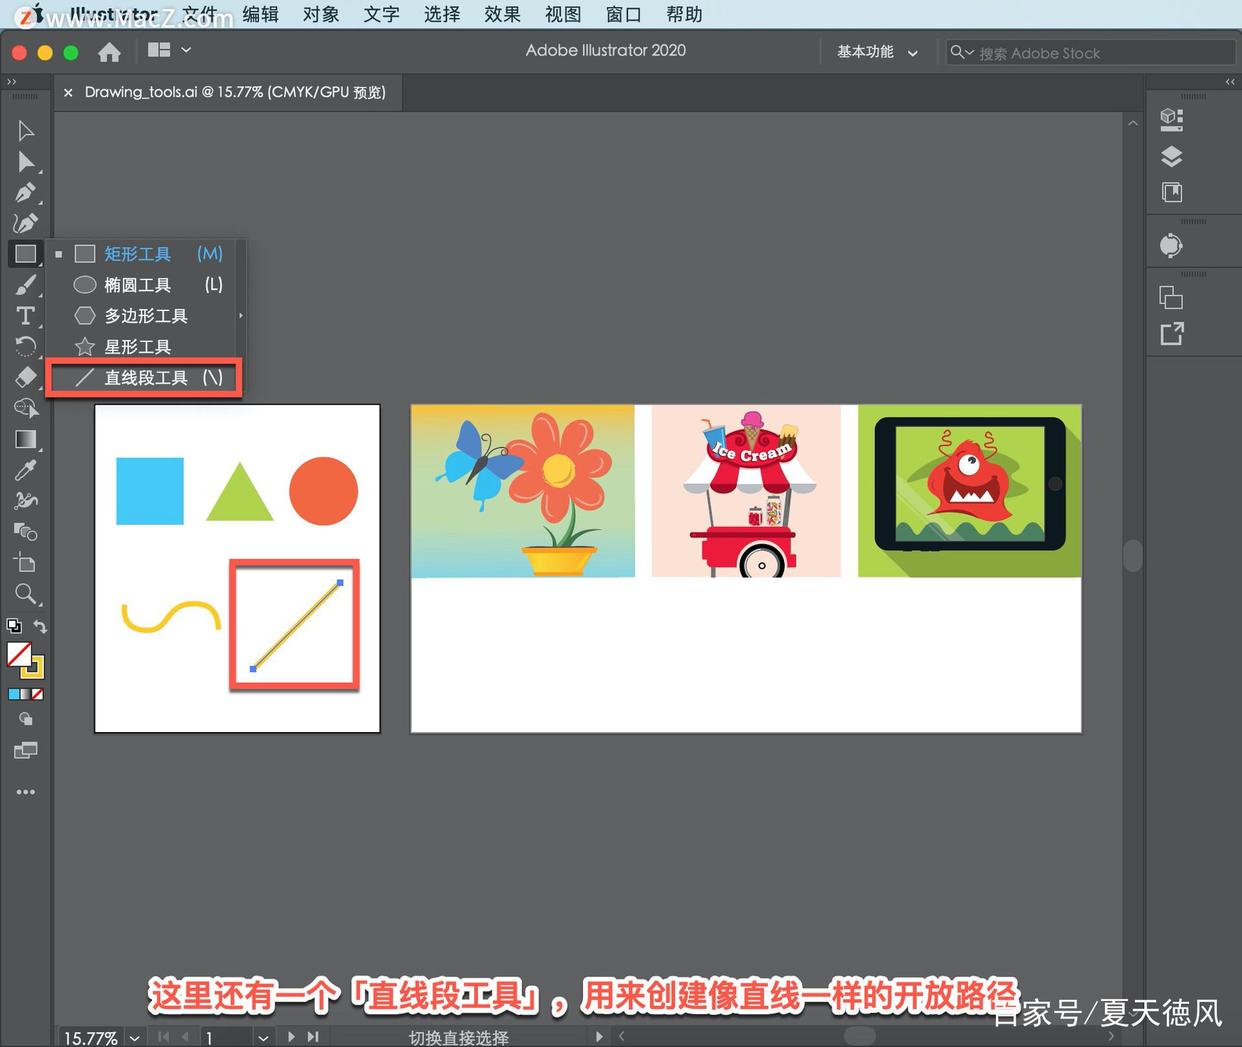Go to the last artboard
Screen dimensions: 1242x1047
coord(313,1037)
